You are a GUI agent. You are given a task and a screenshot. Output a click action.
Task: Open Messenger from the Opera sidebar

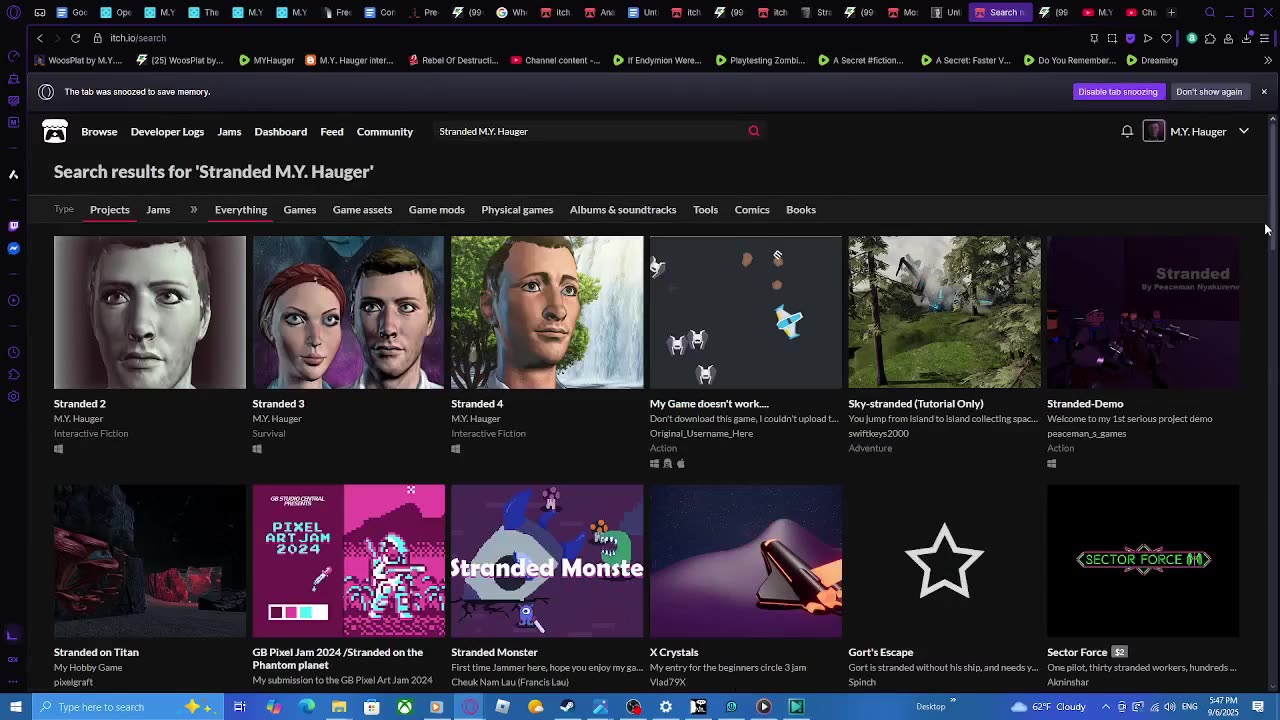[x=13, y=249]
